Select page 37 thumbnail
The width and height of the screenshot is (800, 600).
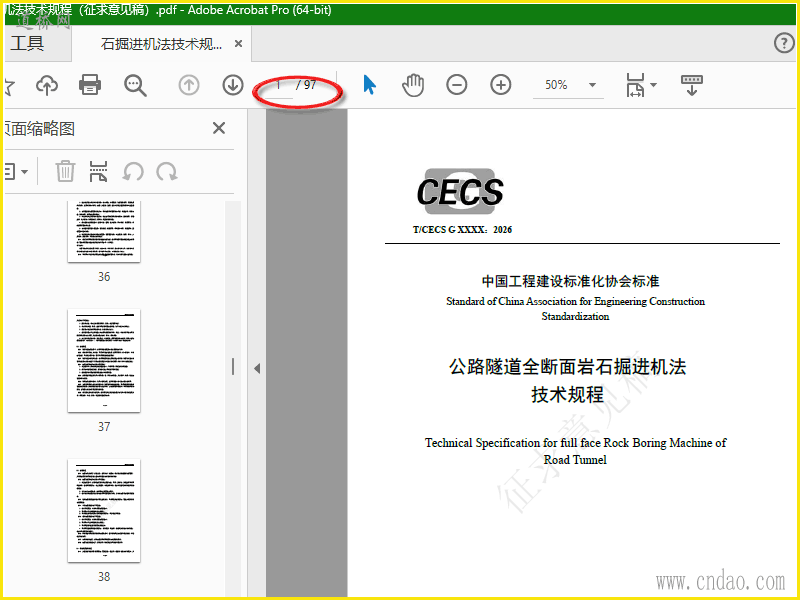[x=104, y=361]
